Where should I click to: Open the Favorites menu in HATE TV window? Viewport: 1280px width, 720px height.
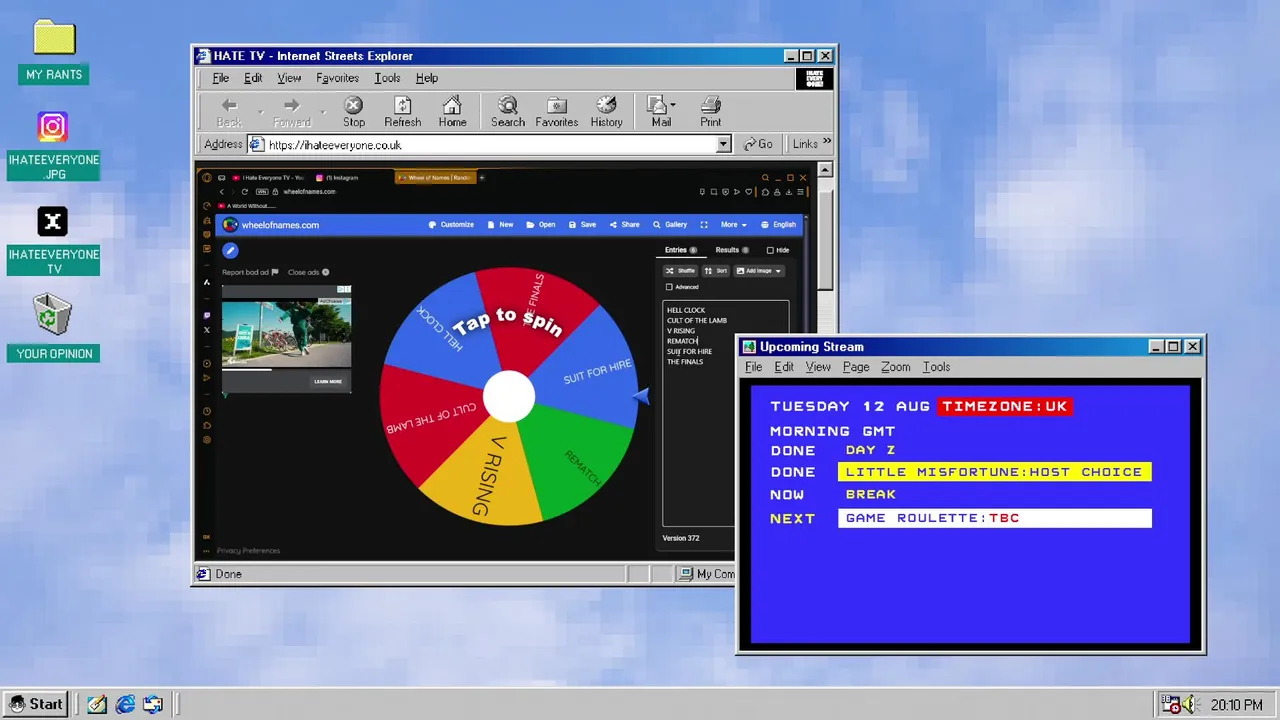(337, 78)
